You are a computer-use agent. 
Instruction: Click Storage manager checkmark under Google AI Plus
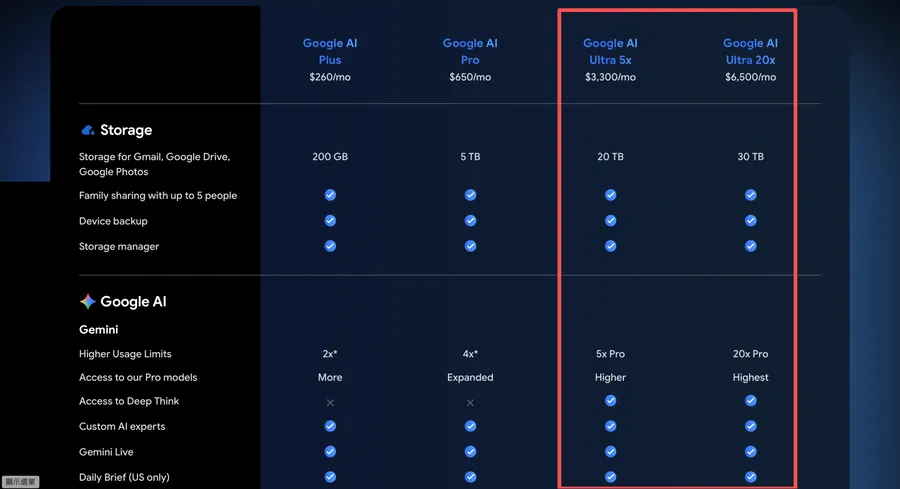330,246
